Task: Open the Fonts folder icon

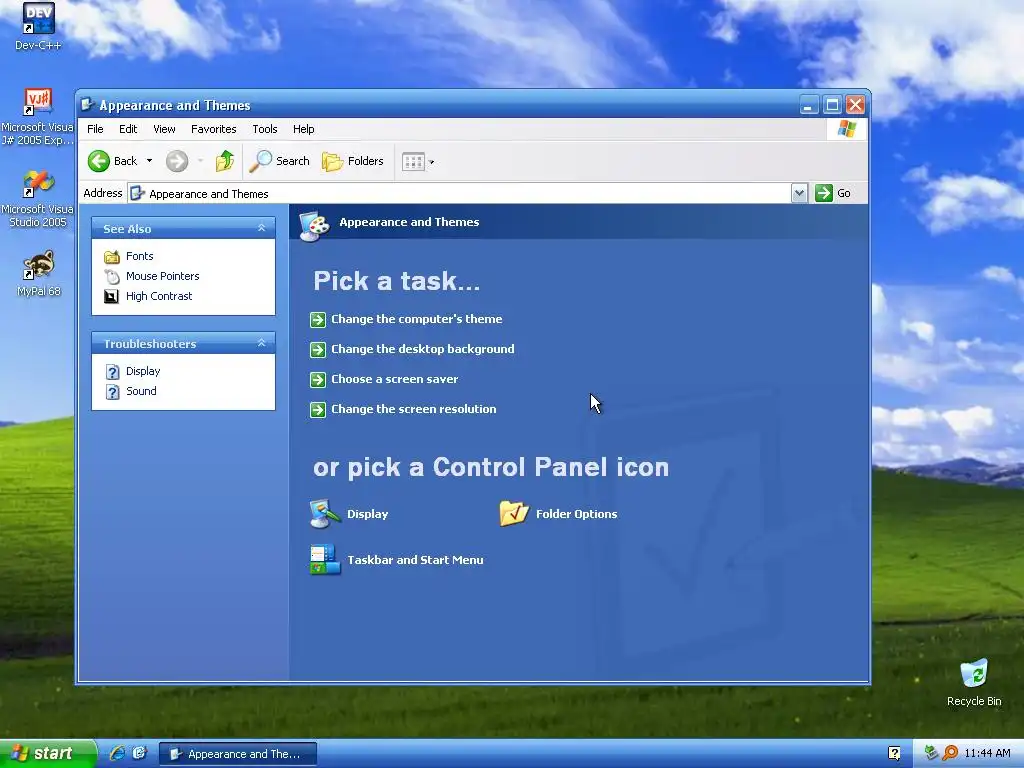Action: (x=112, y=257)
